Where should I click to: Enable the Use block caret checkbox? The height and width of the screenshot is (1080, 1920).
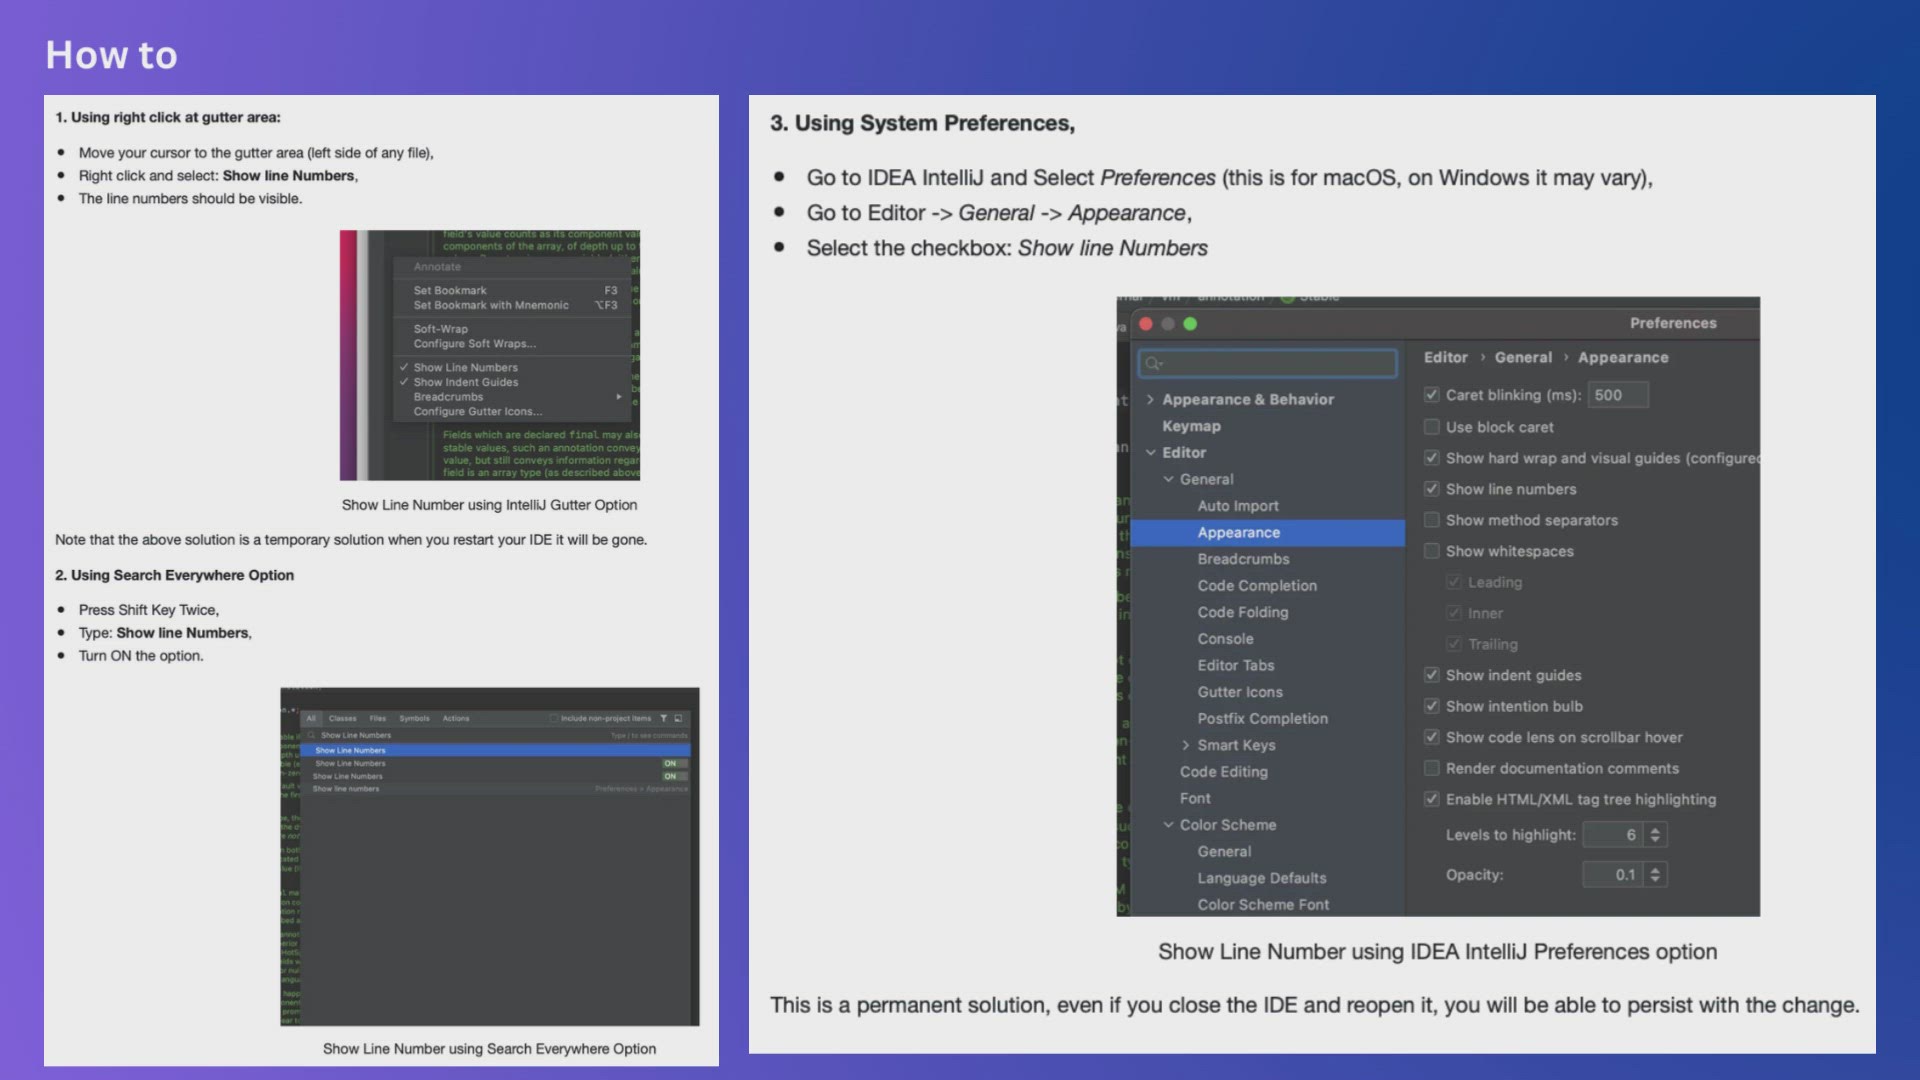[1432, 427]
